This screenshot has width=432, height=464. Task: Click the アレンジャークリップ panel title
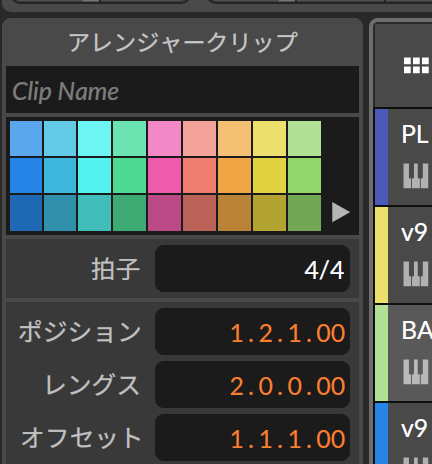coord(183,42)
